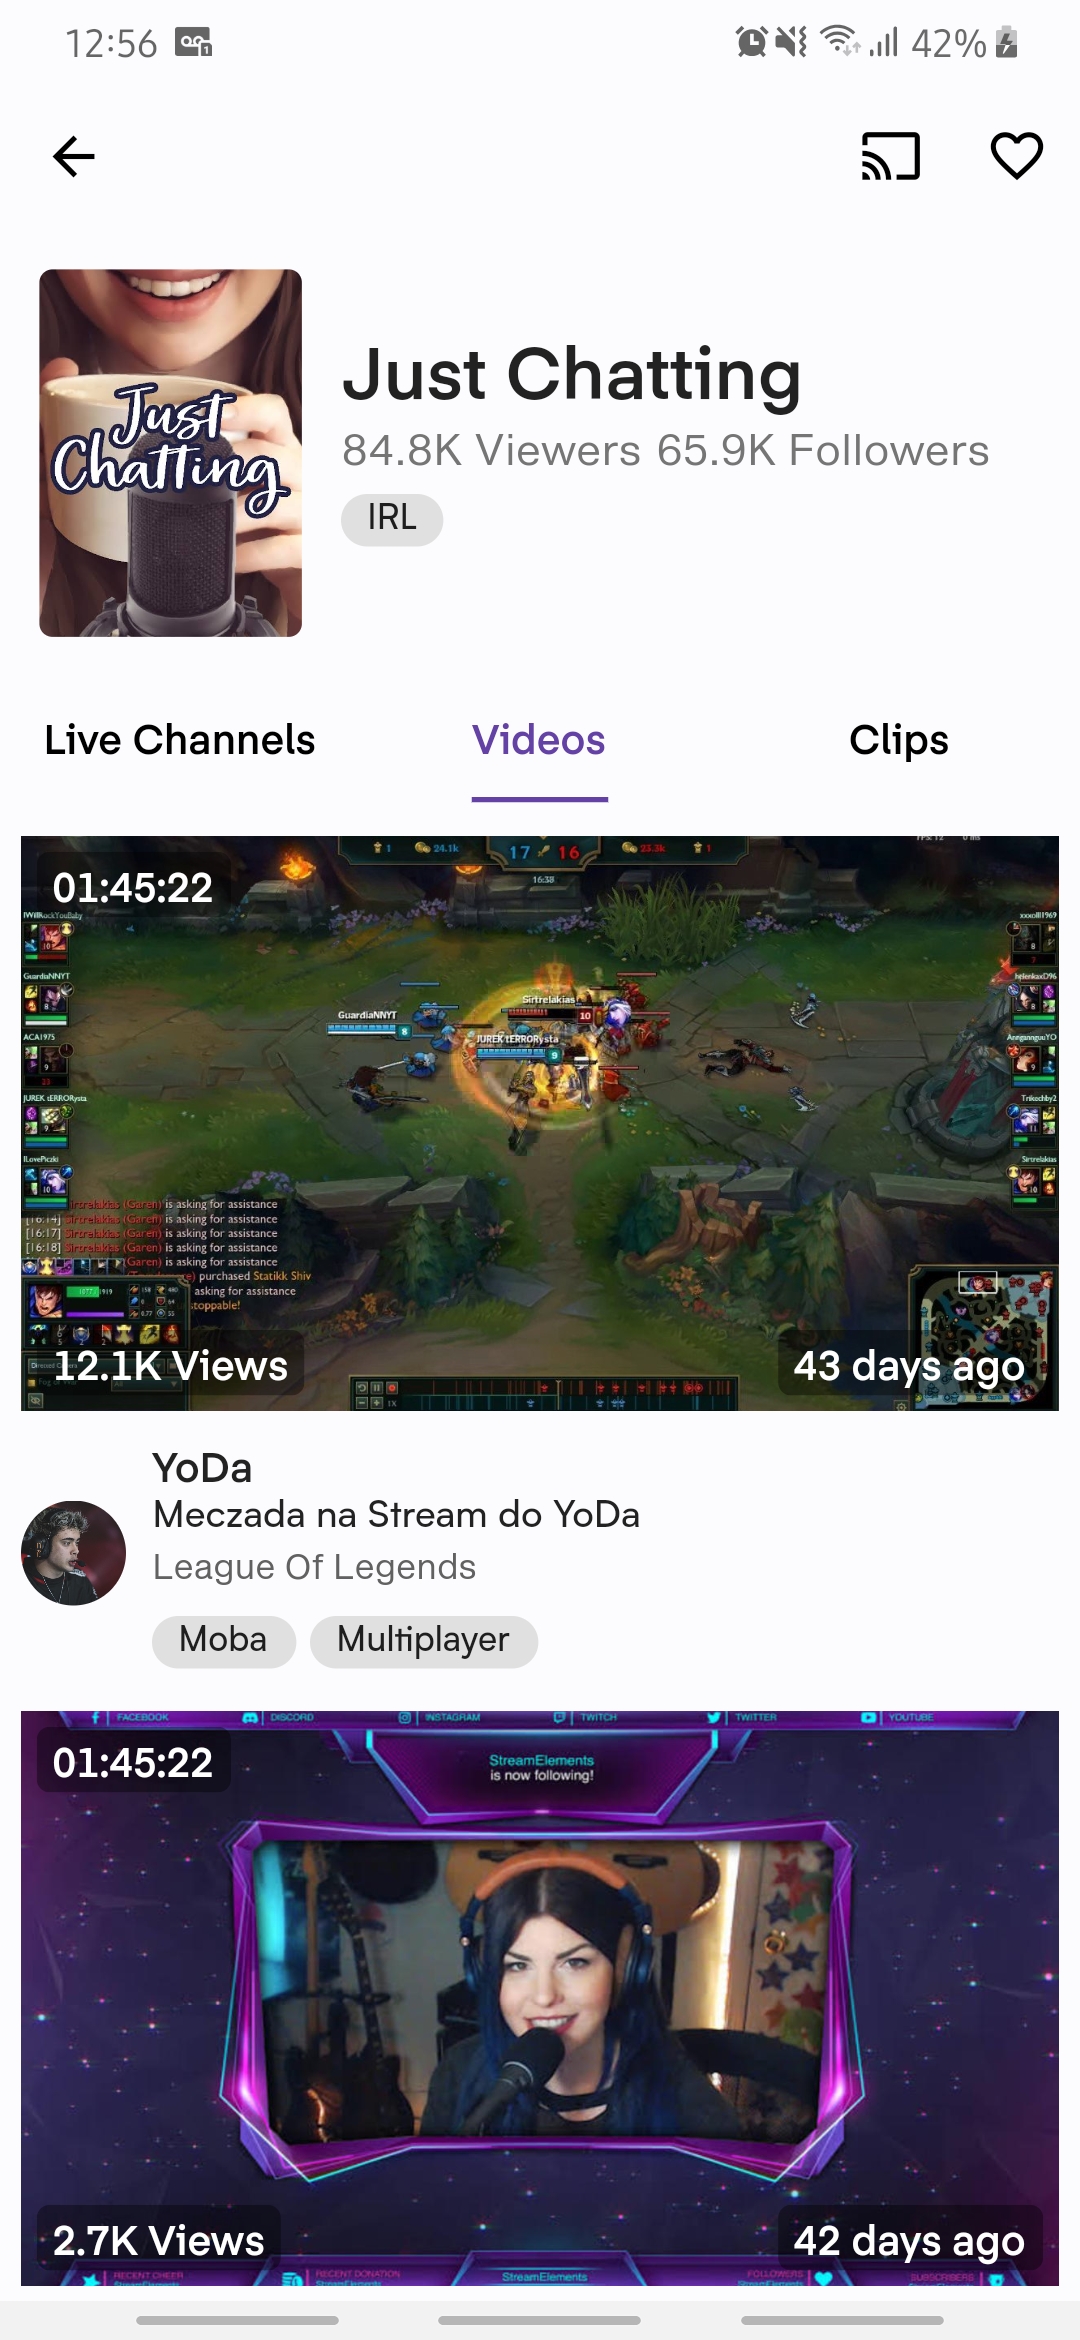The width and height of the screenshot is (1080, 2340).
Task: Switch to the Clips tab
Action: point(899,741)
